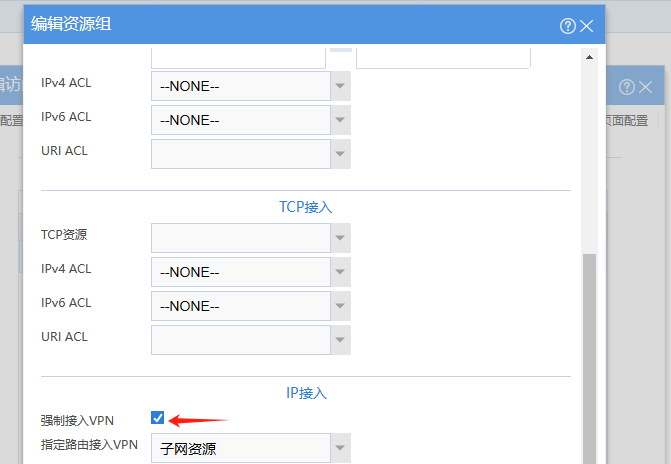Click the dialog's vertical scrollbar thumb

[590, 350]
